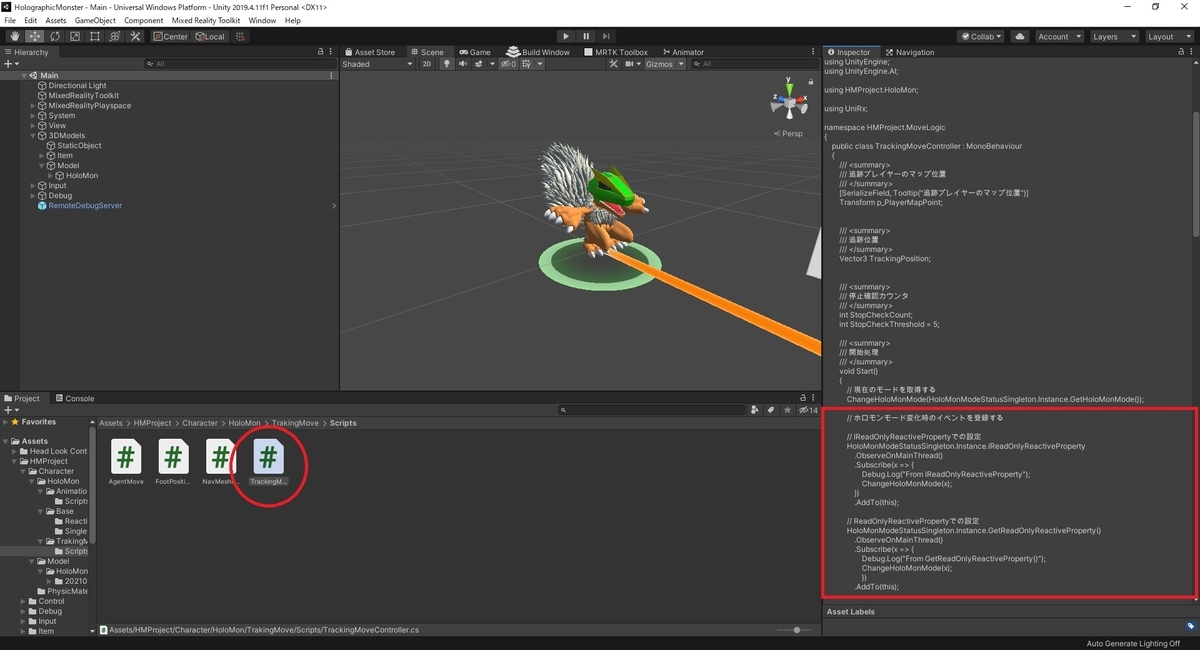Switch to the Console tab
1200x650 pixels.
click(74, 398)
